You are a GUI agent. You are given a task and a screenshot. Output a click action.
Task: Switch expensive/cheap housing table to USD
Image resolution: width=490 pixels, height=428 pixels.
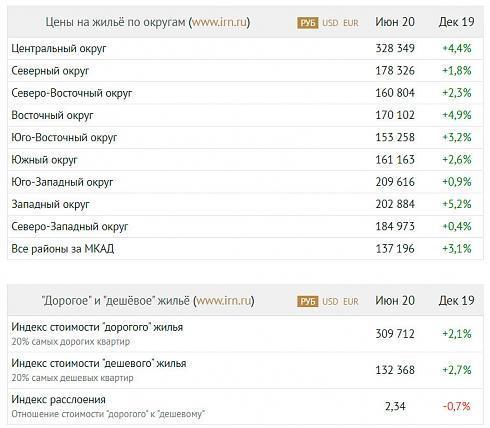coord(330,301)
